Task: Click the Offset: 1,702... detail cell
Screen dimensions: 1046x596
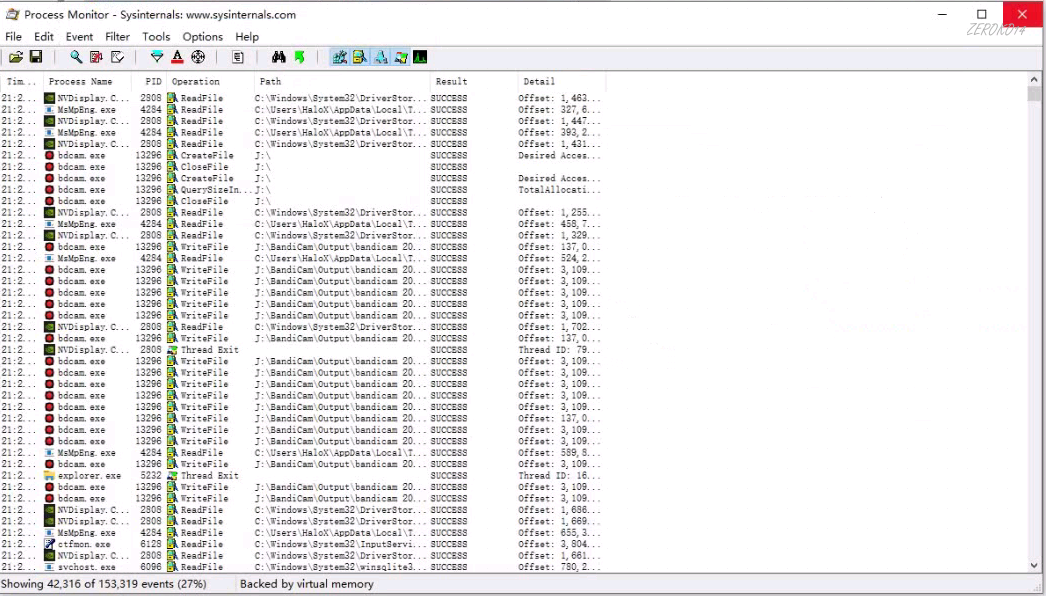Action: 559,327
